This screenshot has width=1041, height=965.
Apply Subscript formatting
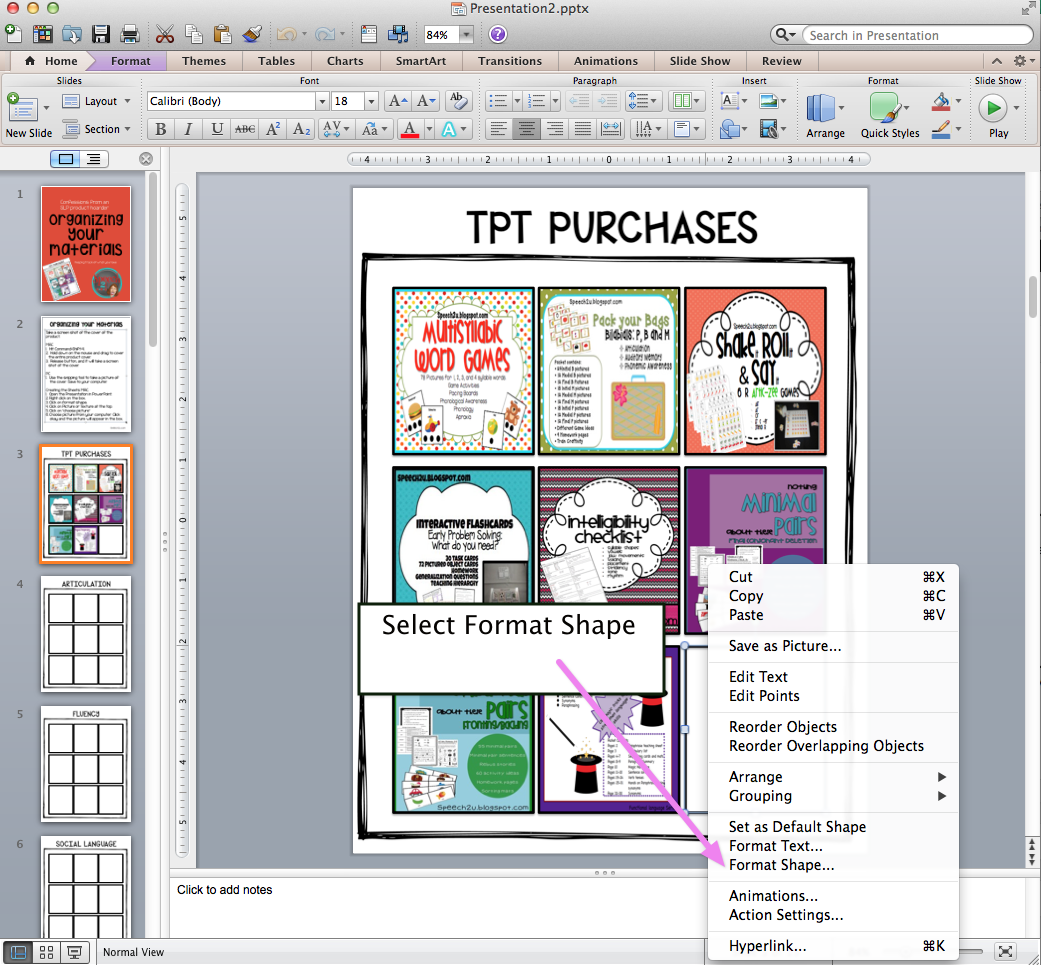click(301, 129)
